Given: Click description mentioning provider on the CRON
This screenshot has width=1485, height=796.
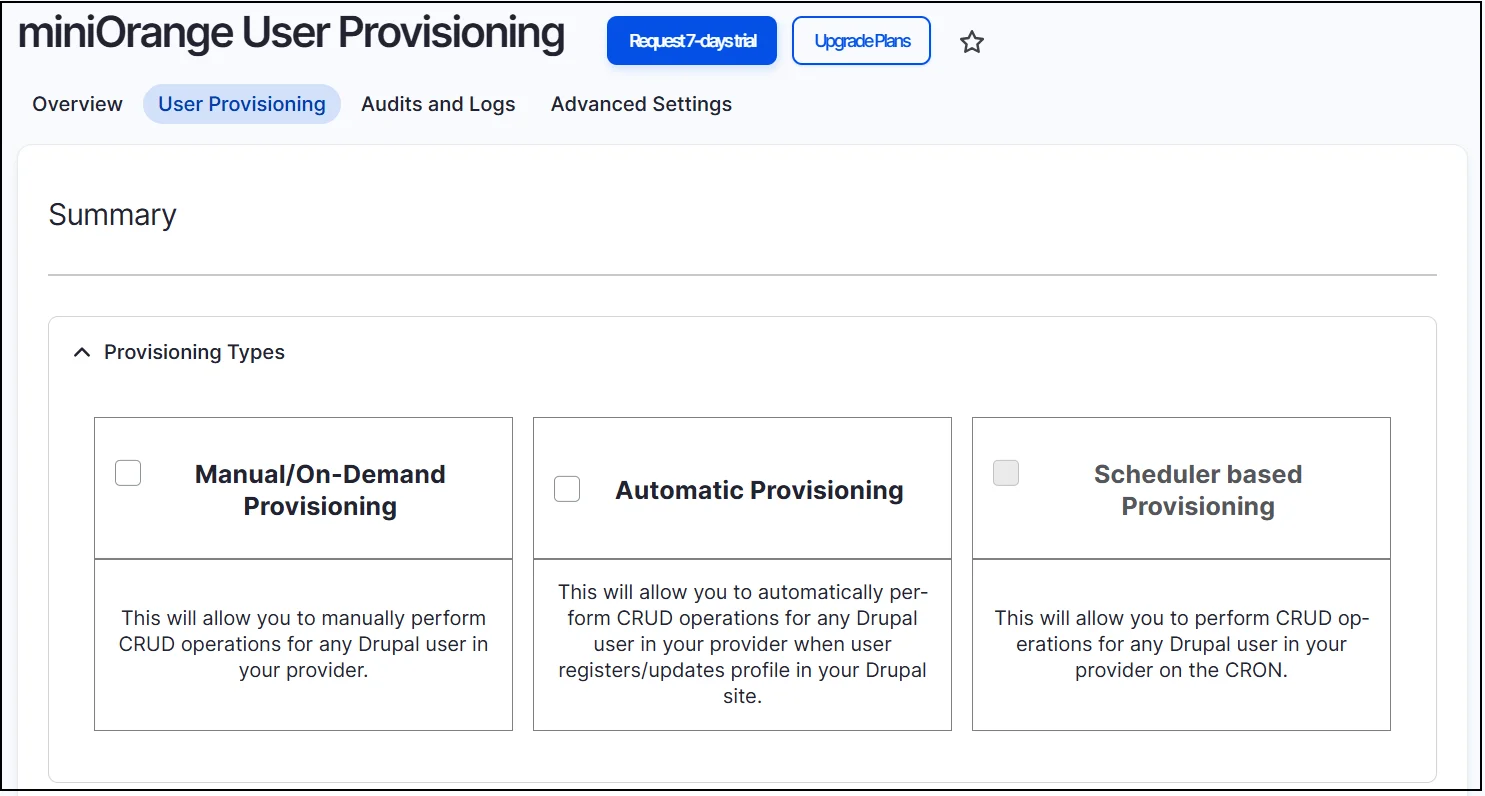Looking at the screenshot, I should (x=1181, y=644).
